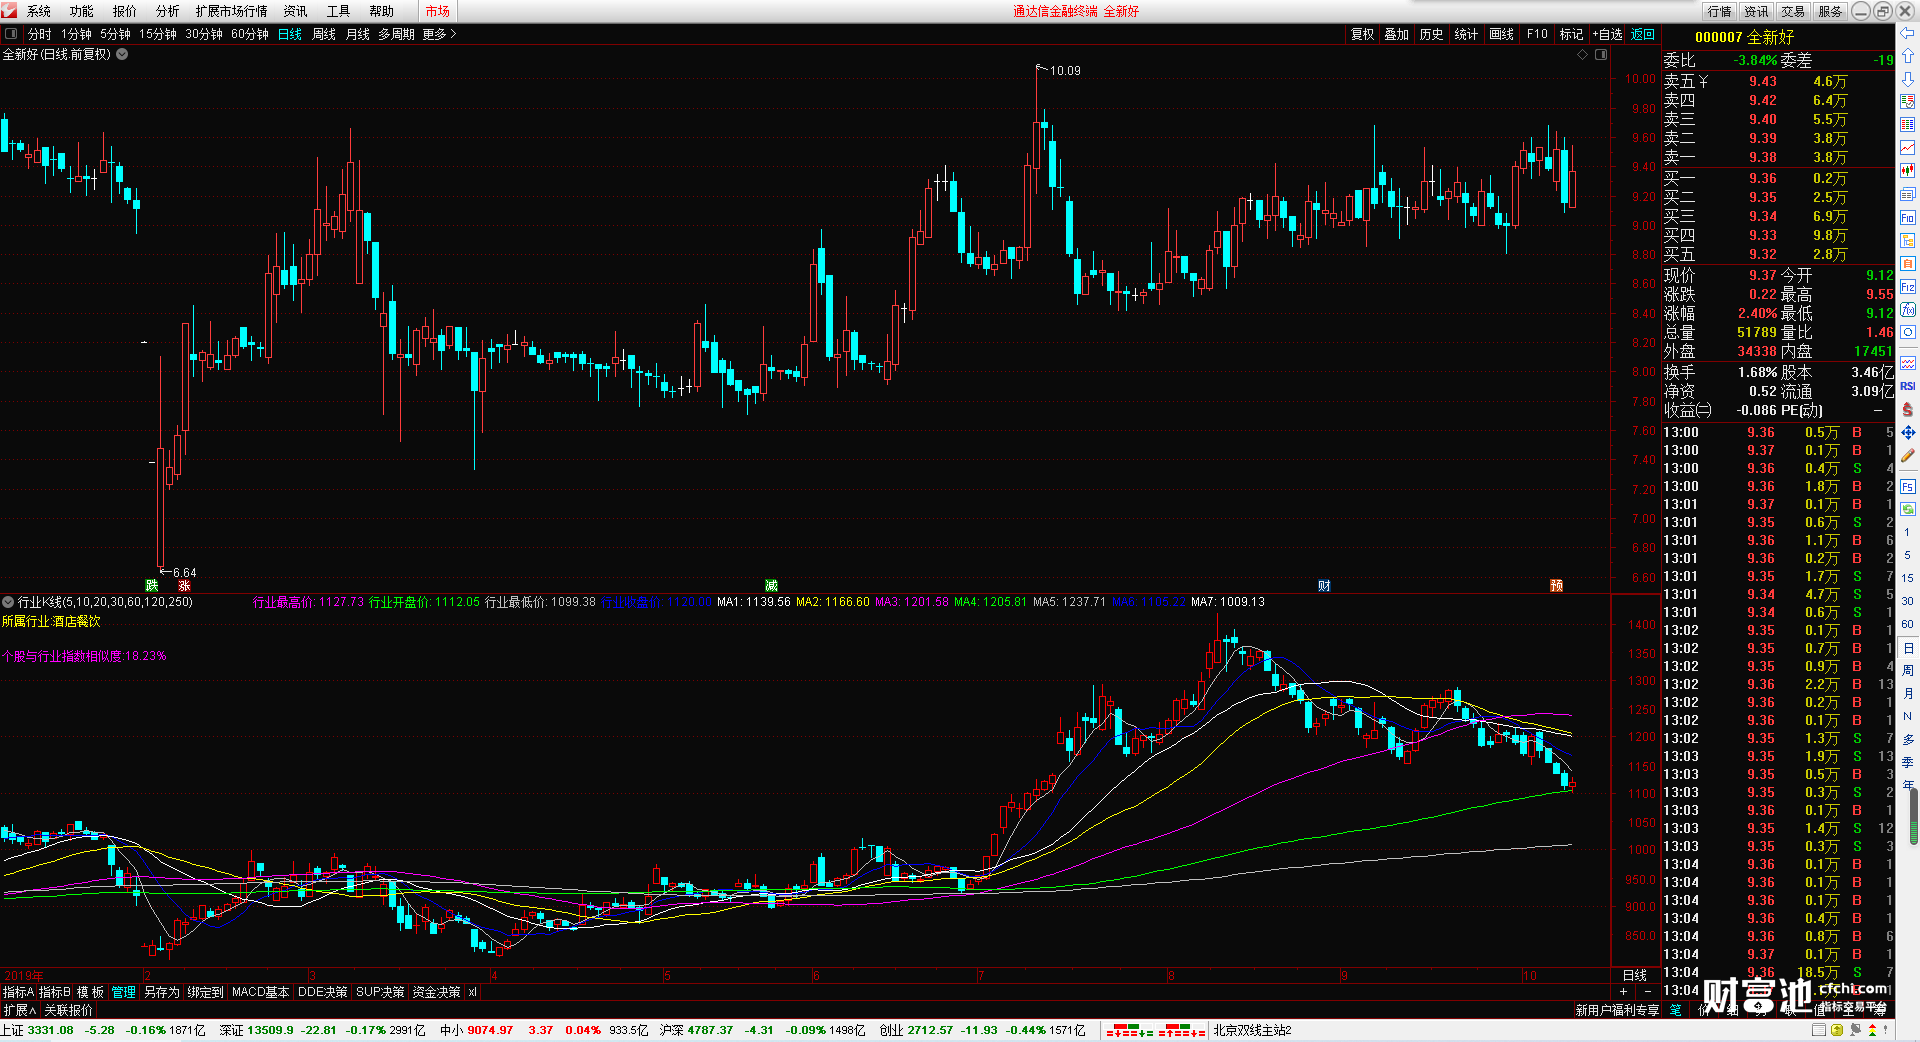Click the 叠加 overlay button

[x=1396, y=34]
